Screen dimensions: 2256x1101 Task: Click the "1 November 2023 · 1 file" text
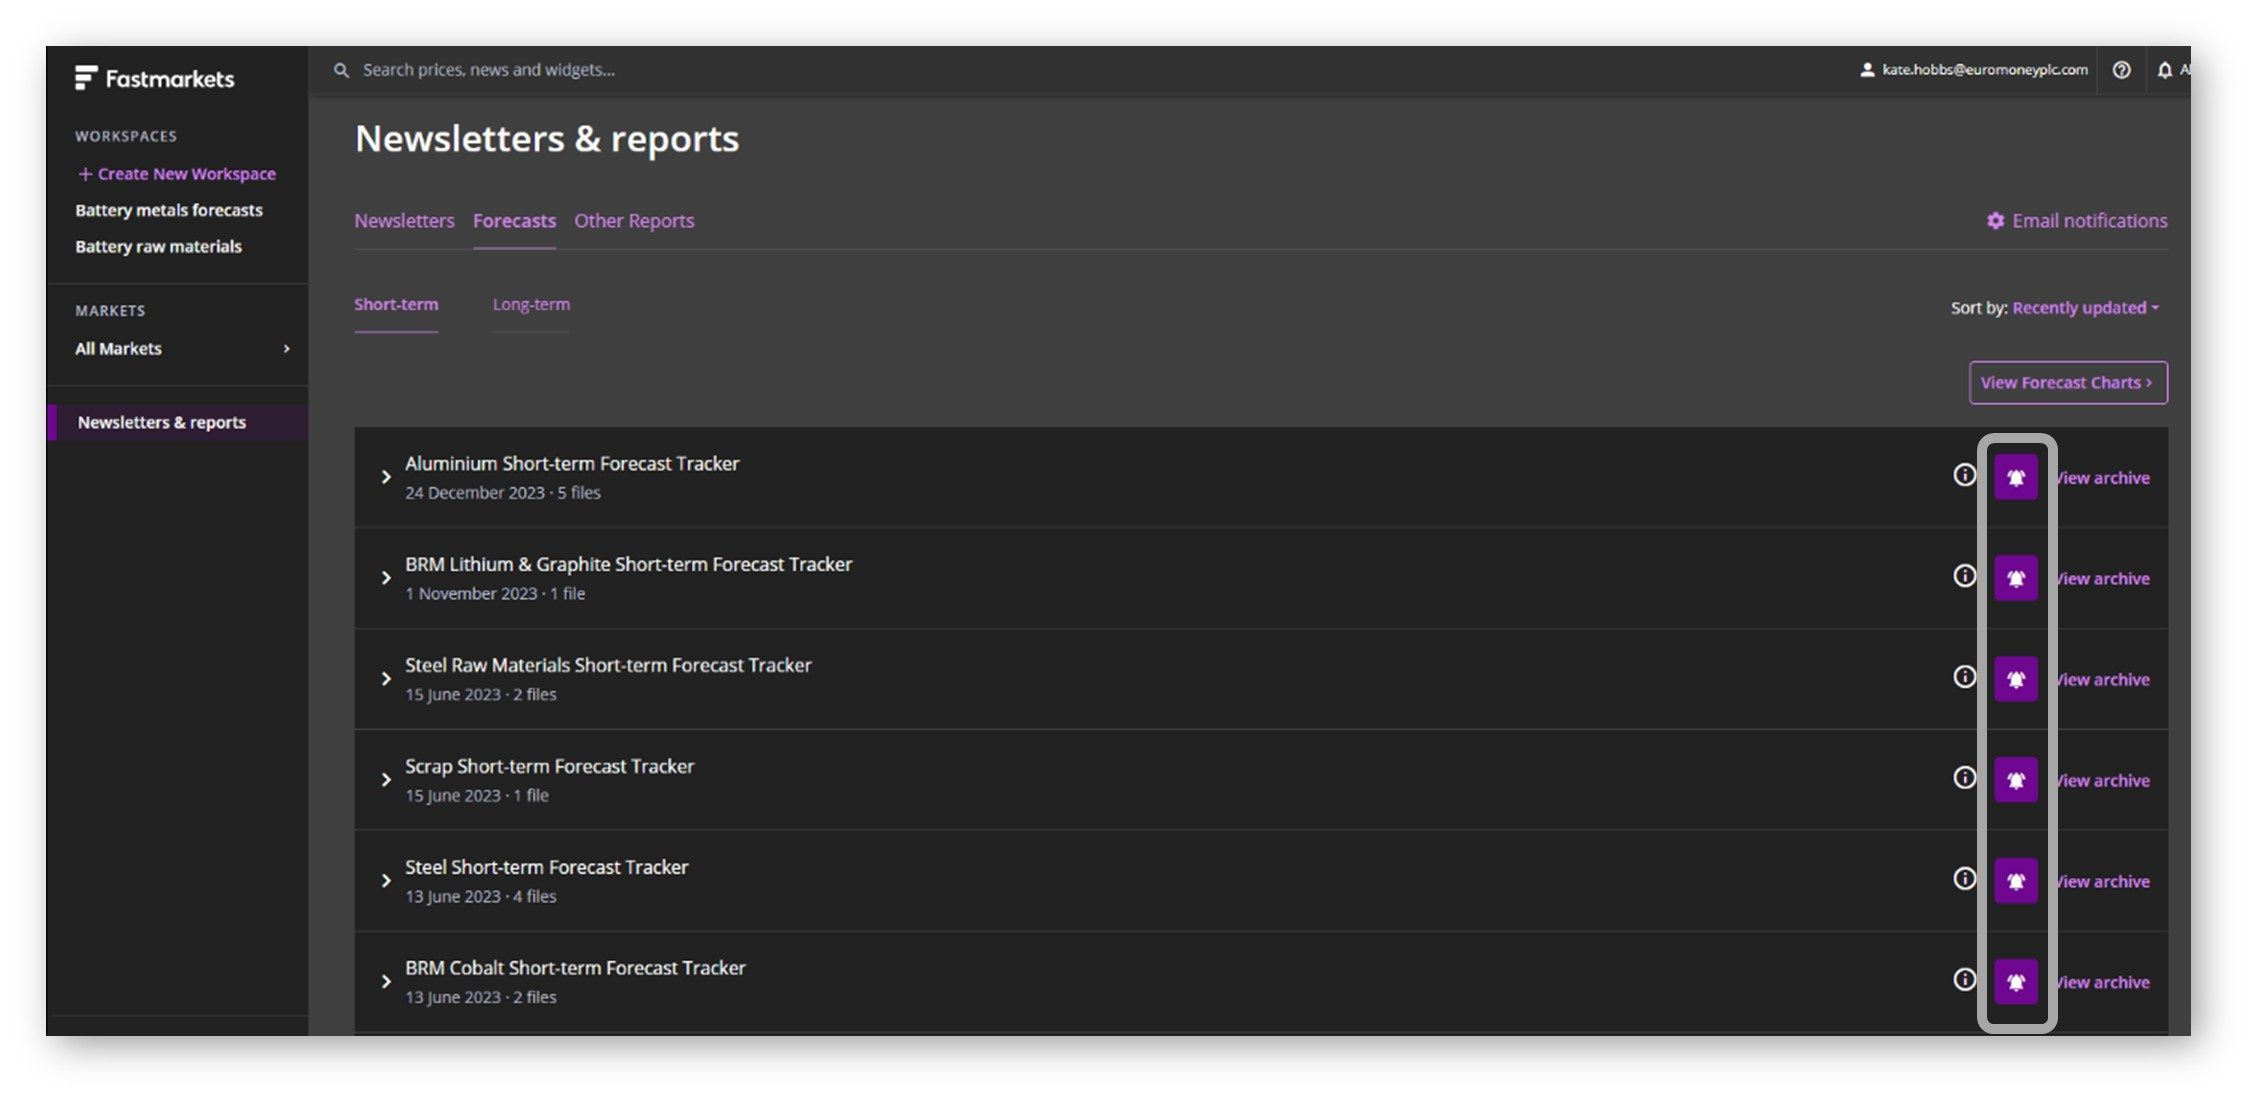point(495,594)
